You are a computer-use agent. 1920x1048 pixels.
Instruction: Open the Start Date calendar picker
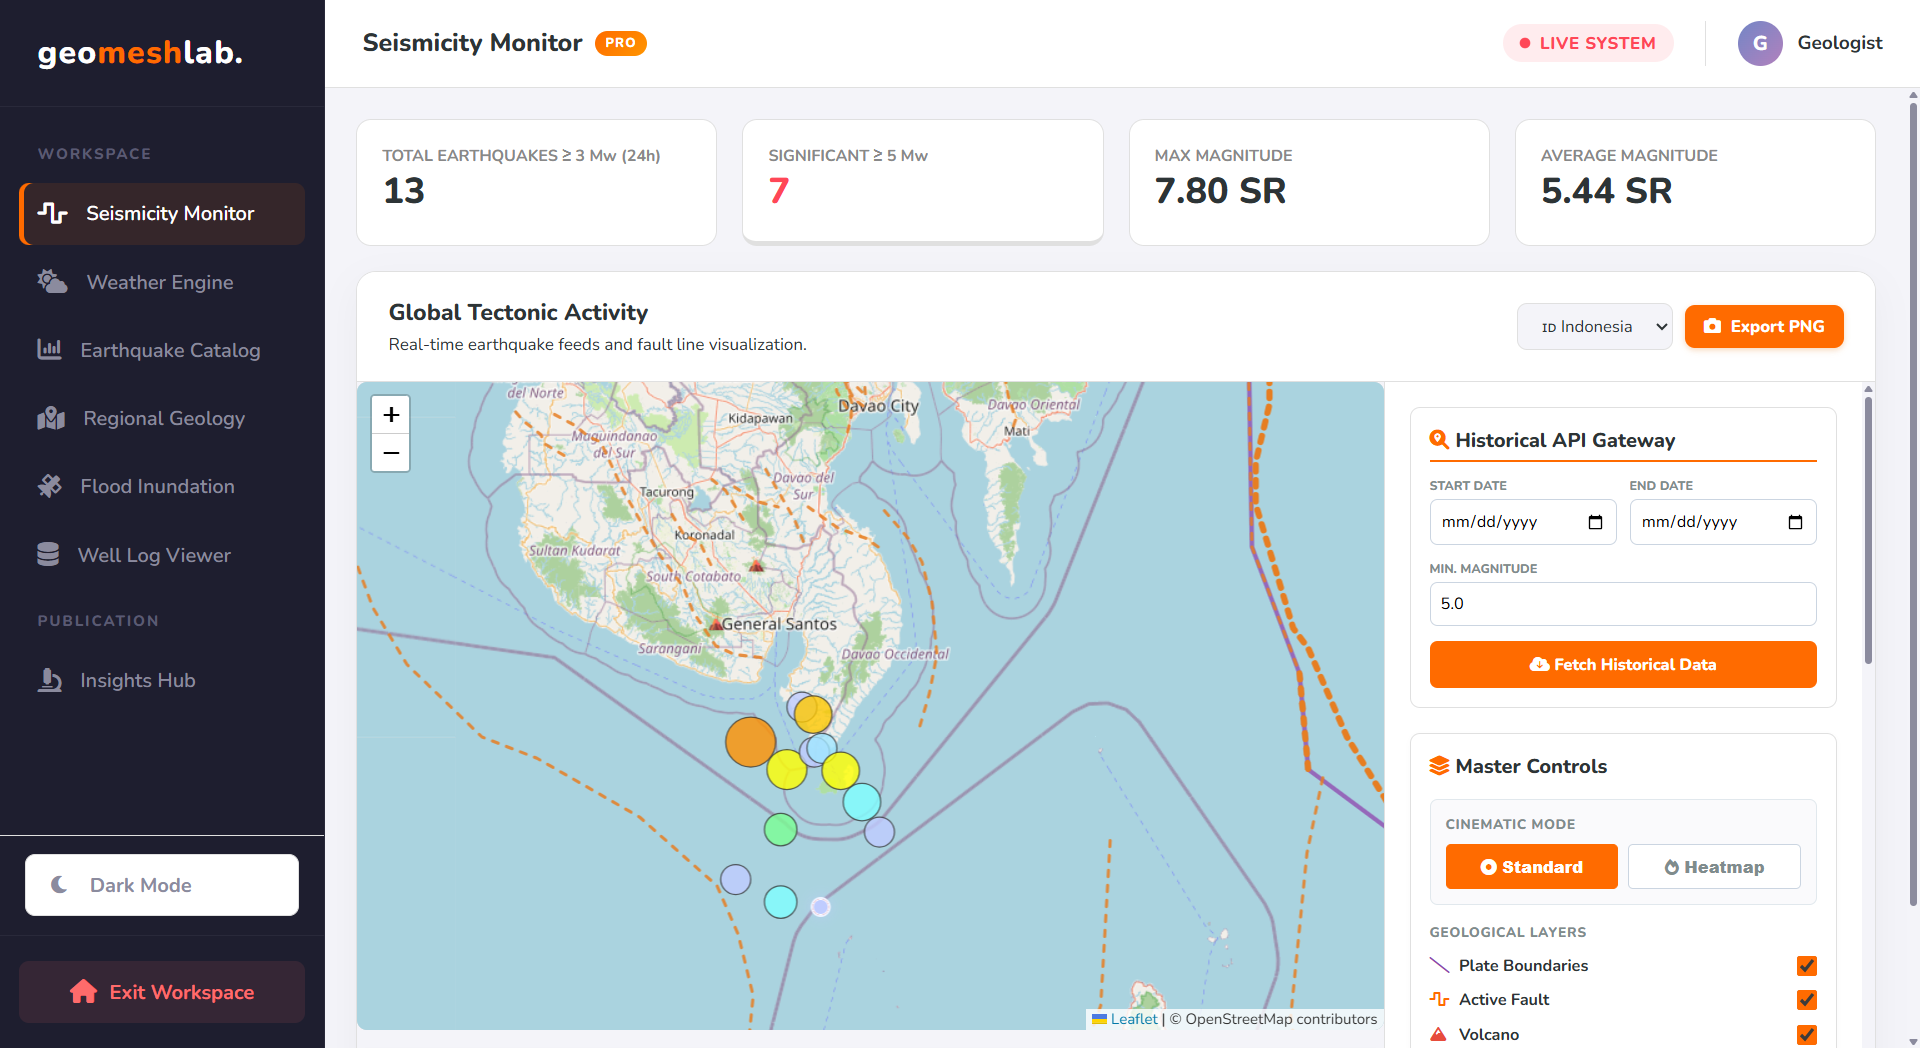(1596, 522)
